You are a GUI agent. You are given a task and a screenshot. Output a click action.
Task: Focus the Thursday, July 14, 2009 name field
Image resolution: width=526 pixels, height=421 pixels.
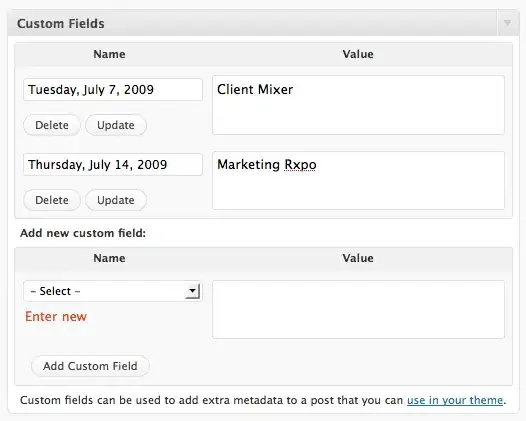point(113,164)
